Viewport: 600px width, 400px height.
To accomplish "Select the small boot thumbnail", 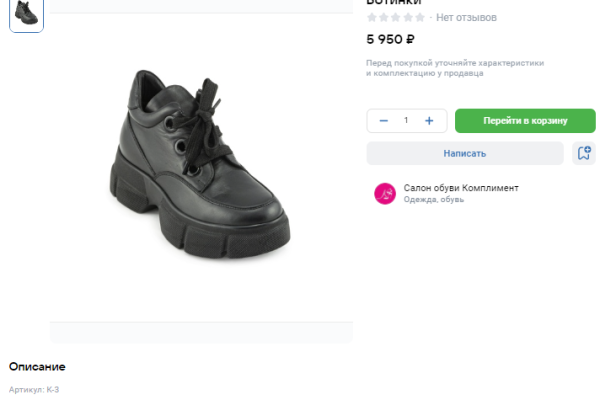I will (27, 14).
